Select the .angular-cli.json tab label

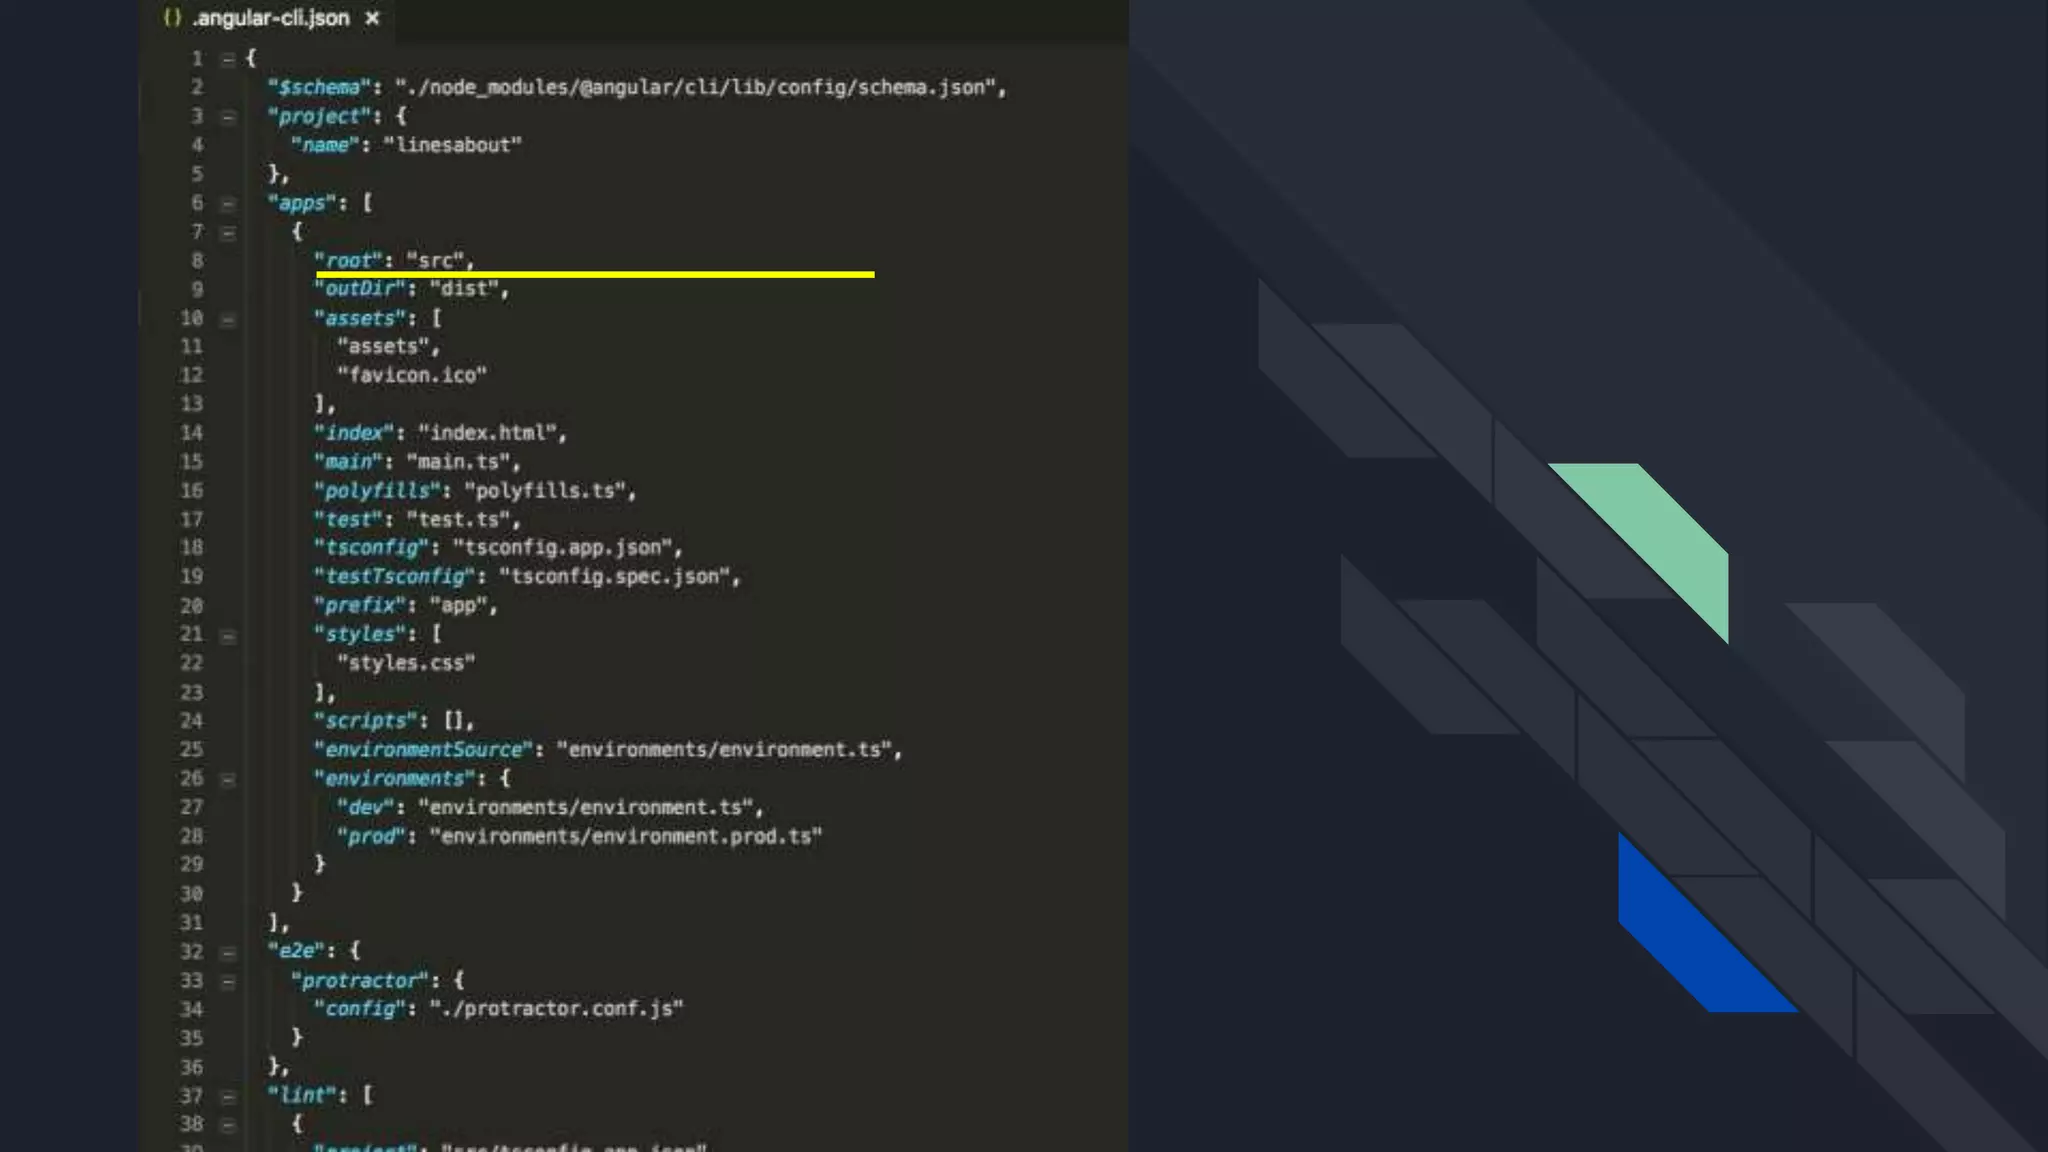click(271, 18)
